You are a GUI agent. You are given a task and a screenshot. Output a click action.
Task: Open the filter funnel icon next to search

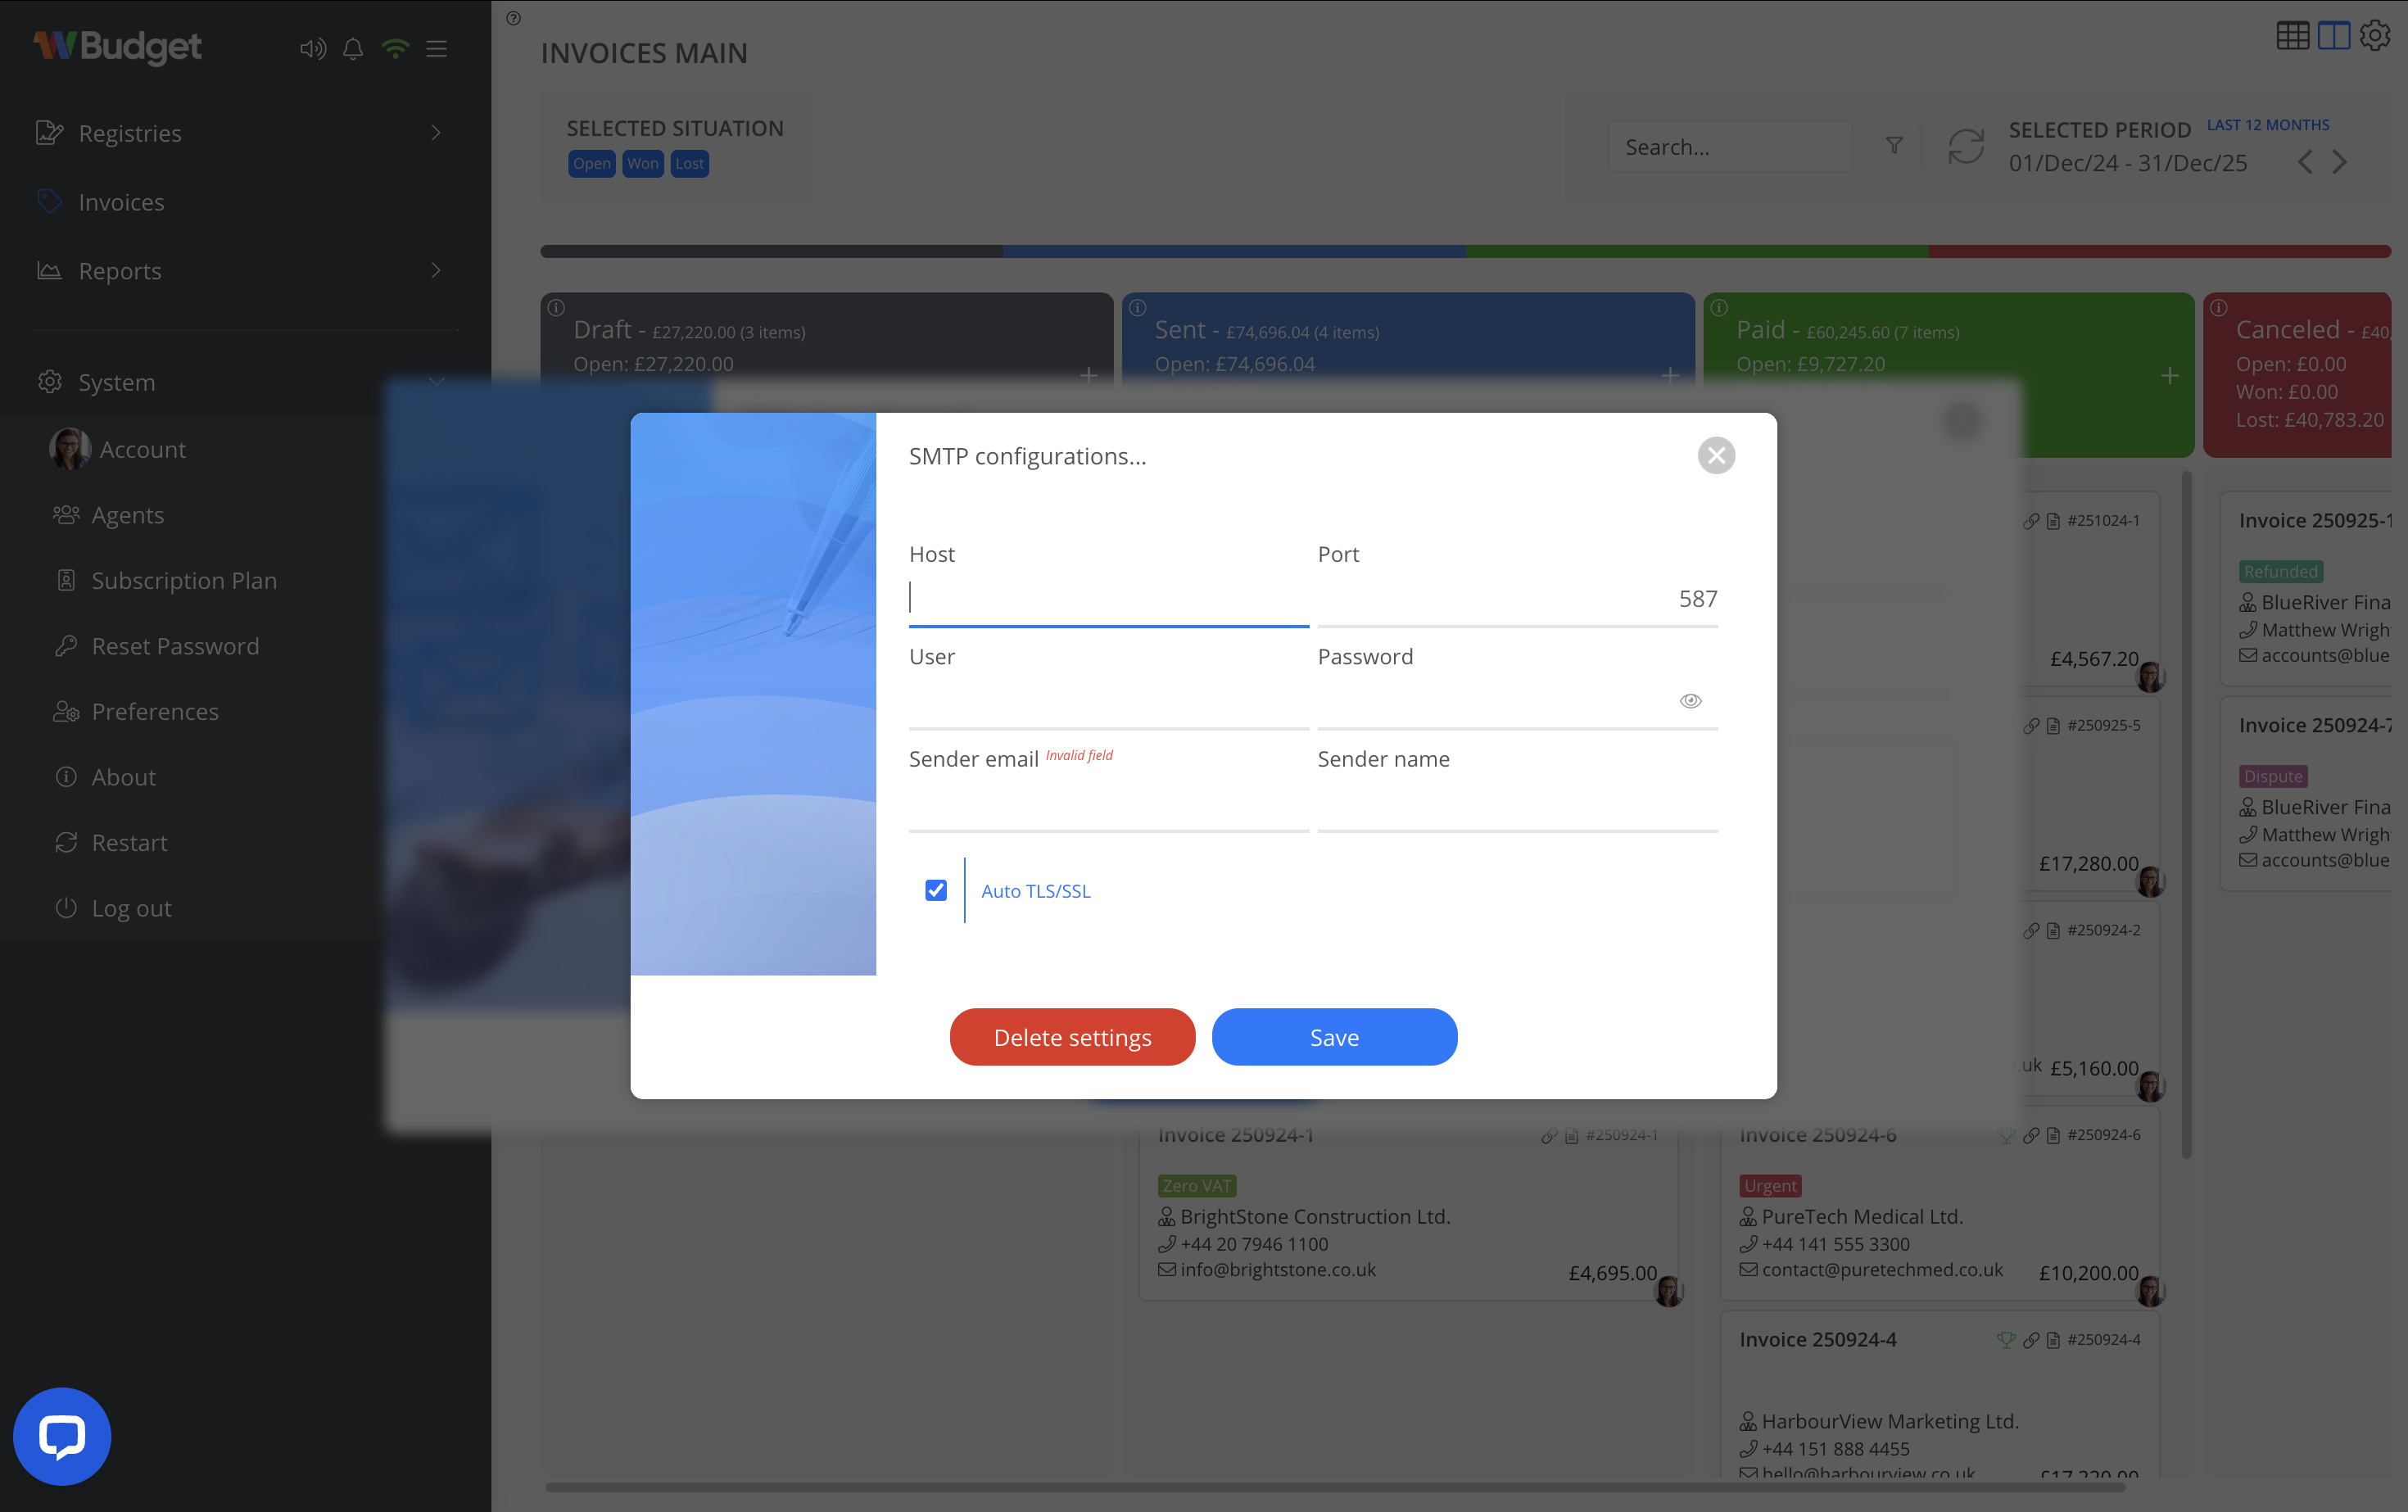(x=1894, y=146)
